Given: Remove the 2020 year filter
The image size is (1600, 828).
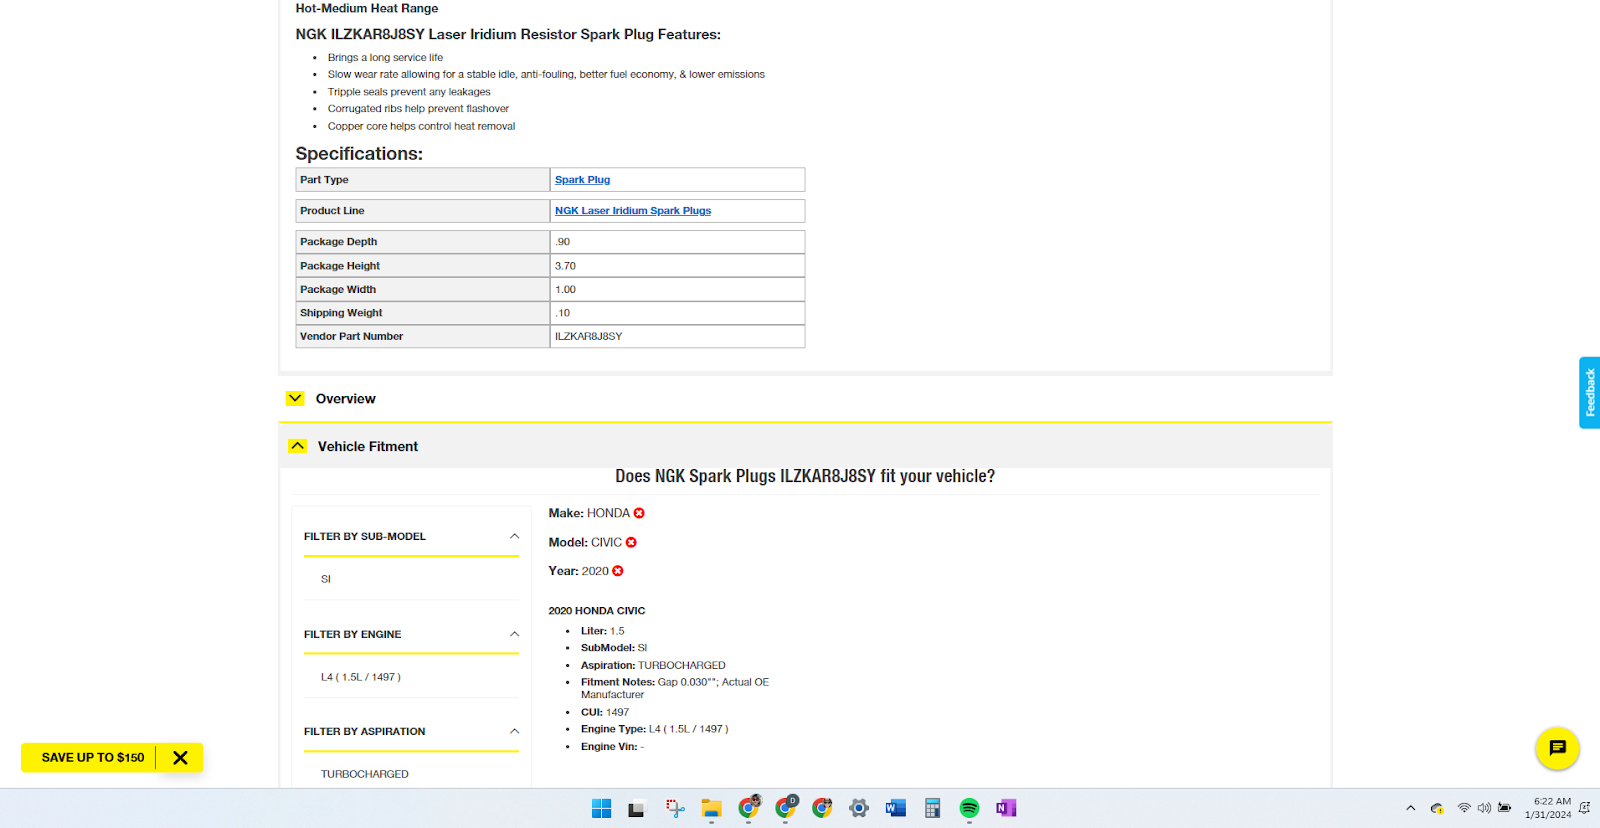Looking at the screenshot, I should coord(618,571).
